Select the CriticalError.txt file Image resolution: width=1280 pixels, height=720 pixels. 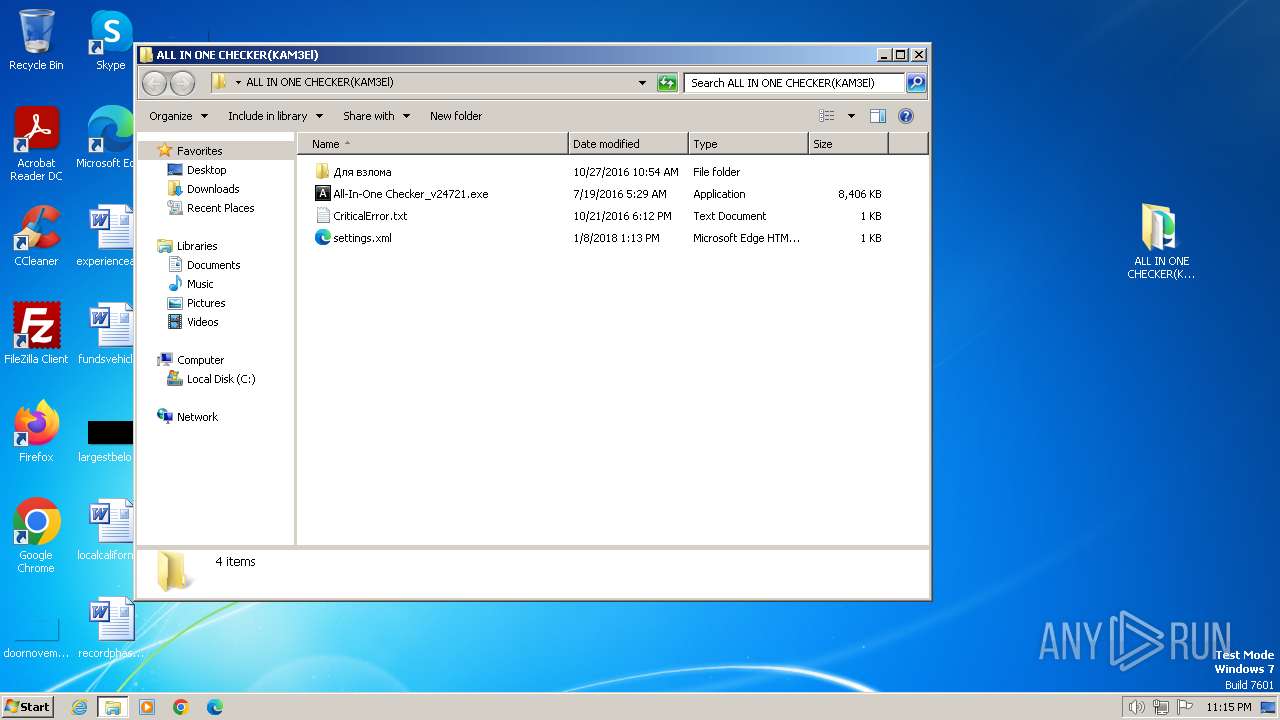coord(369,216)
